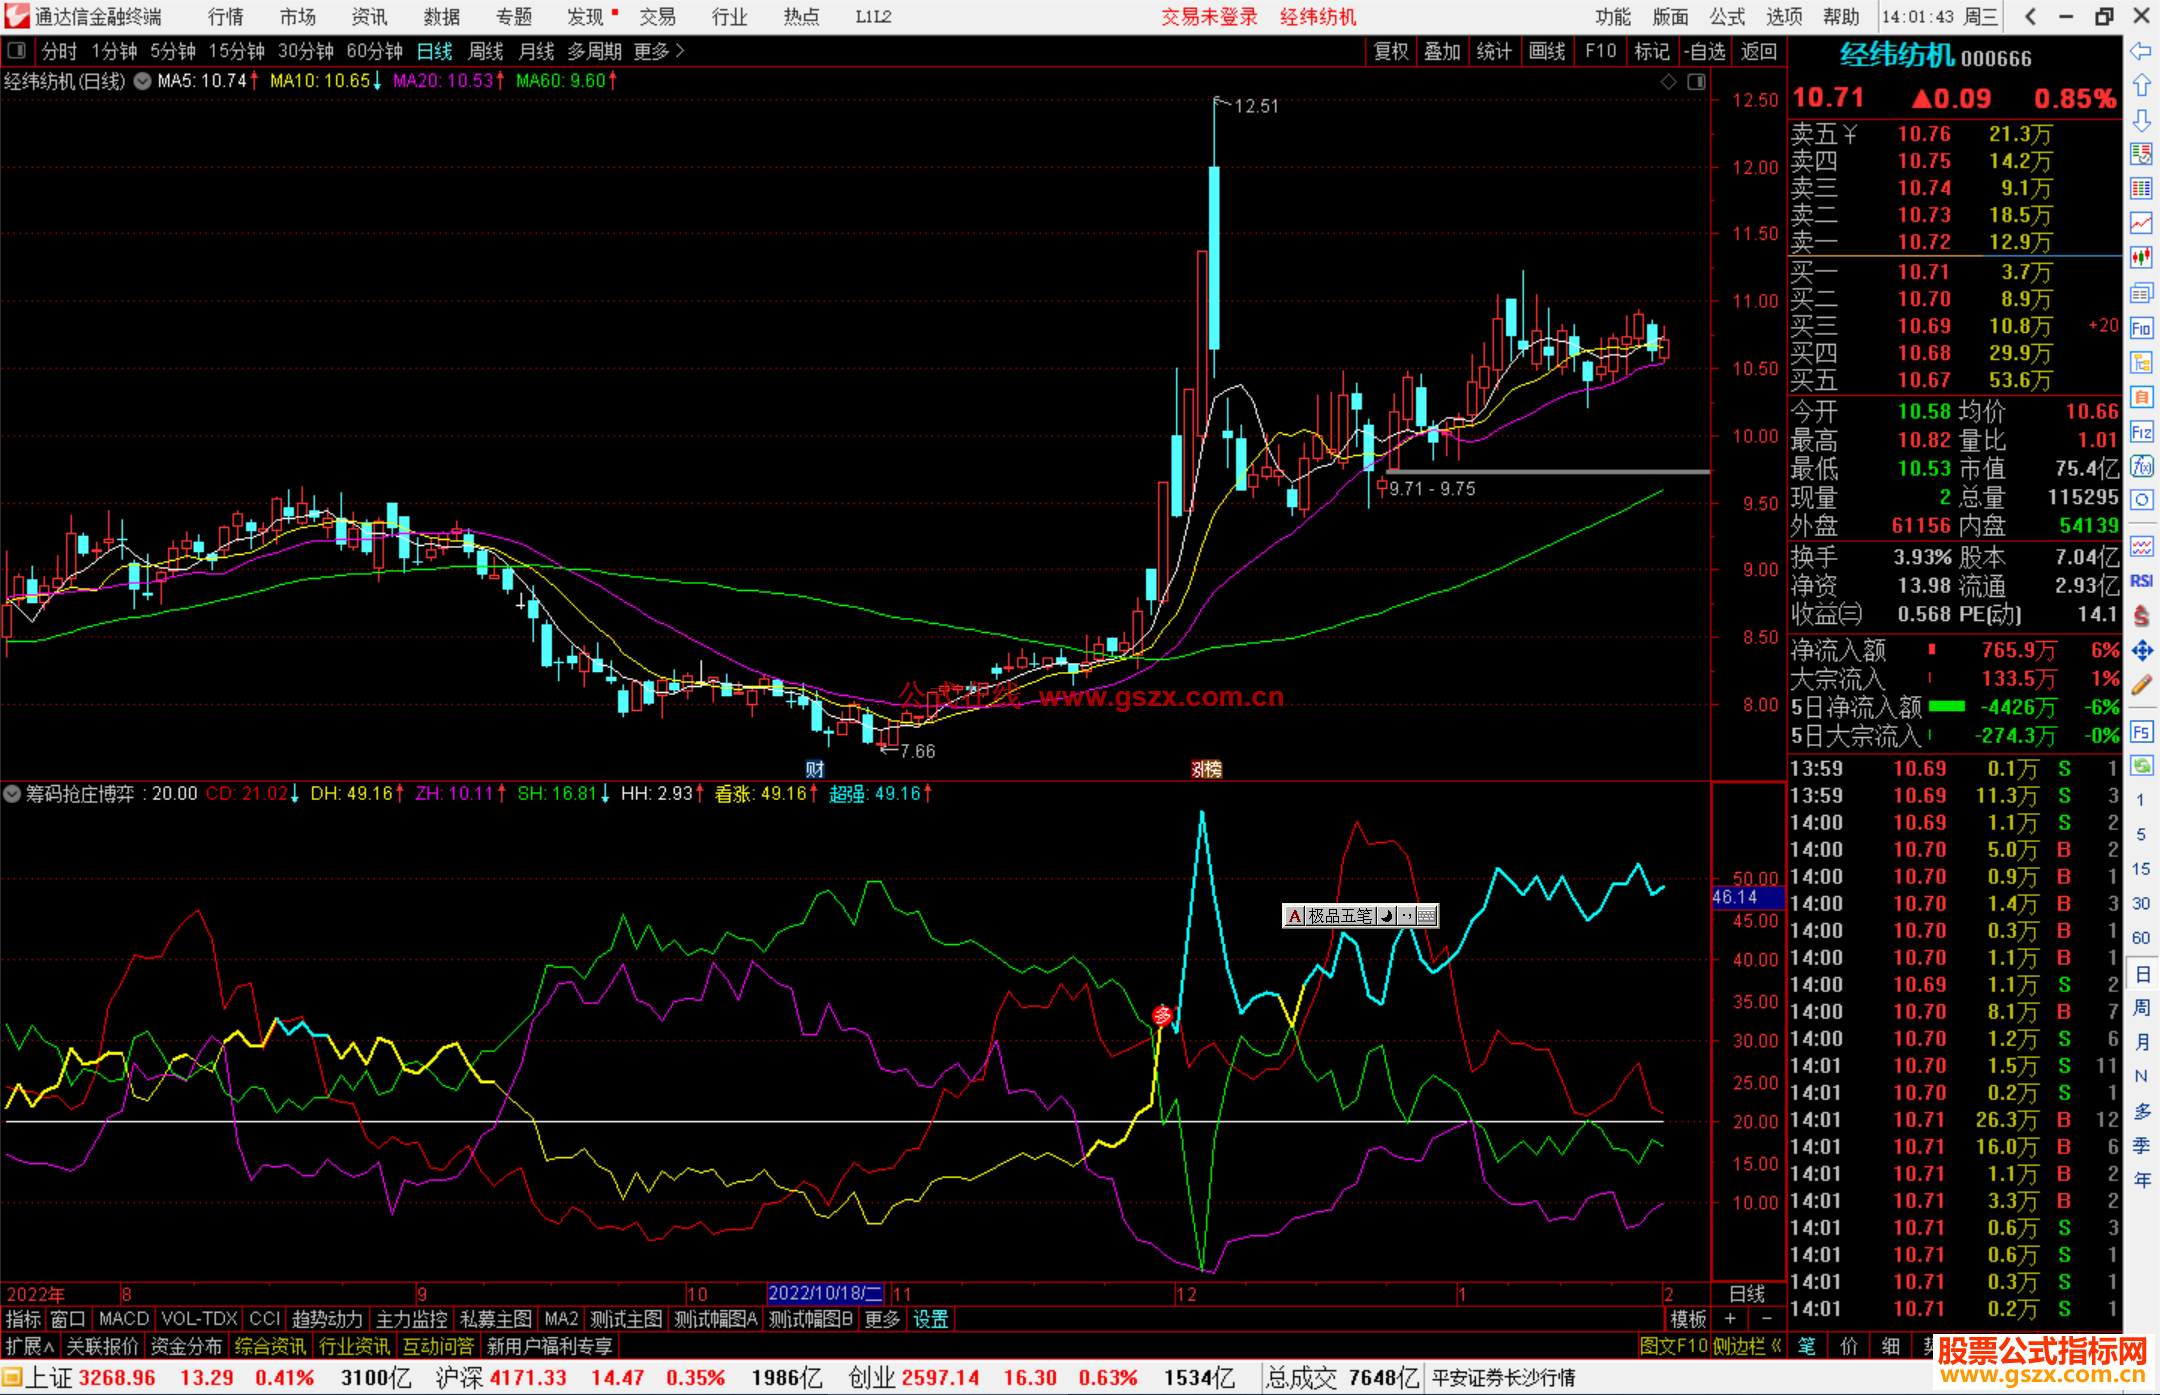
Task: Open the F10 company info sidebar icon
Action: coord(2141,328)
